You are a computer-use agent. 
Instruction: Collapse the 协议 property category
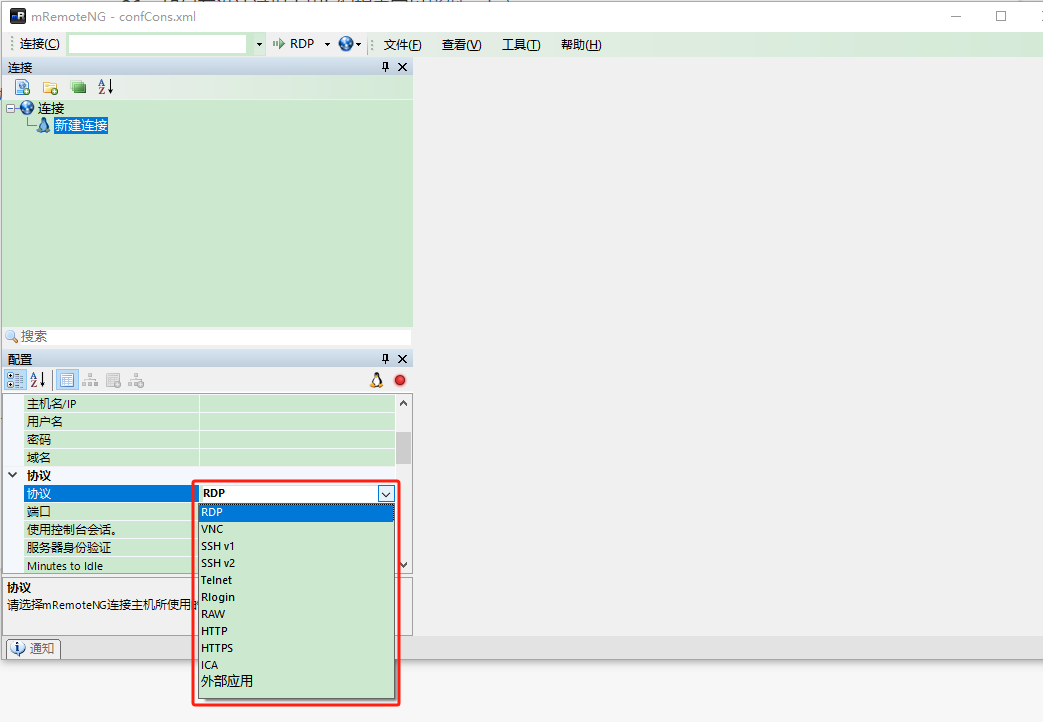(13, 475)
